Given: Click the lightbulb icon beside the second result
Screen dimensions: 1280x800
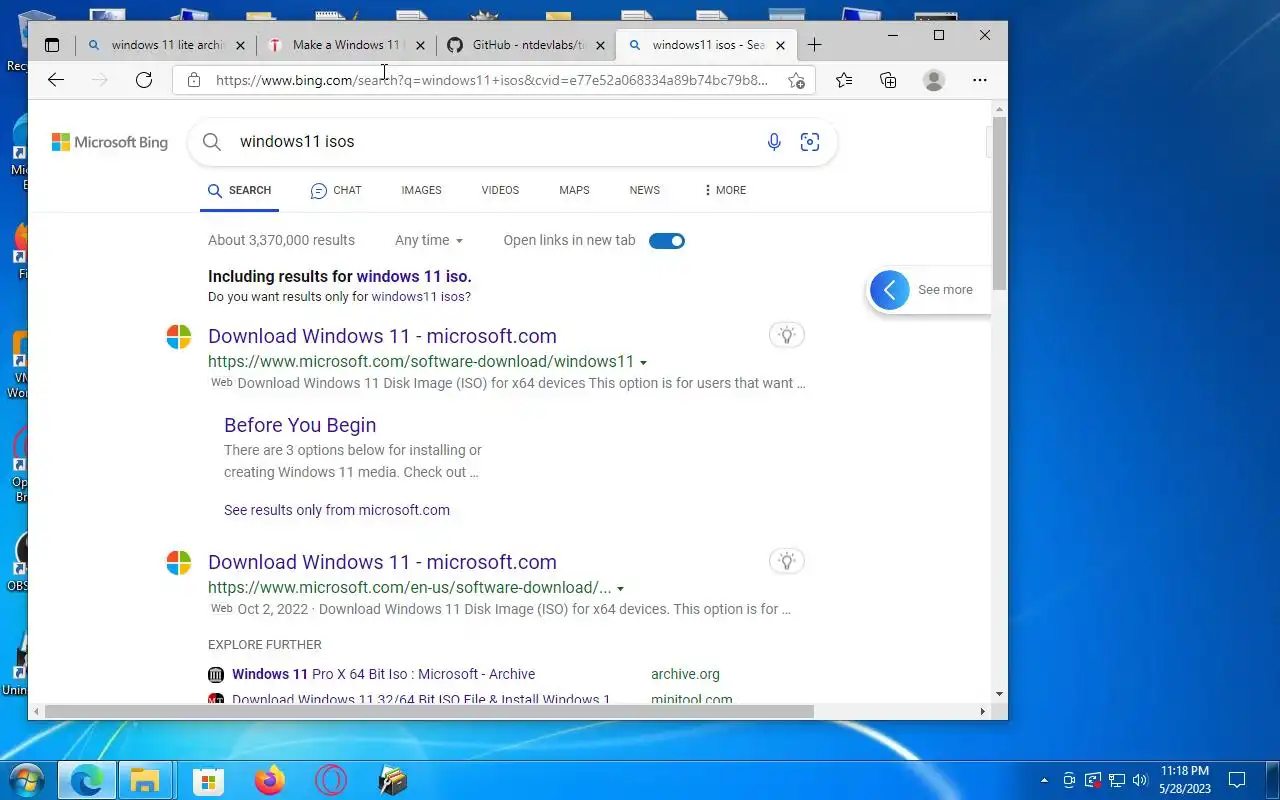Looking at the screenshot, I should click(787, 561).
